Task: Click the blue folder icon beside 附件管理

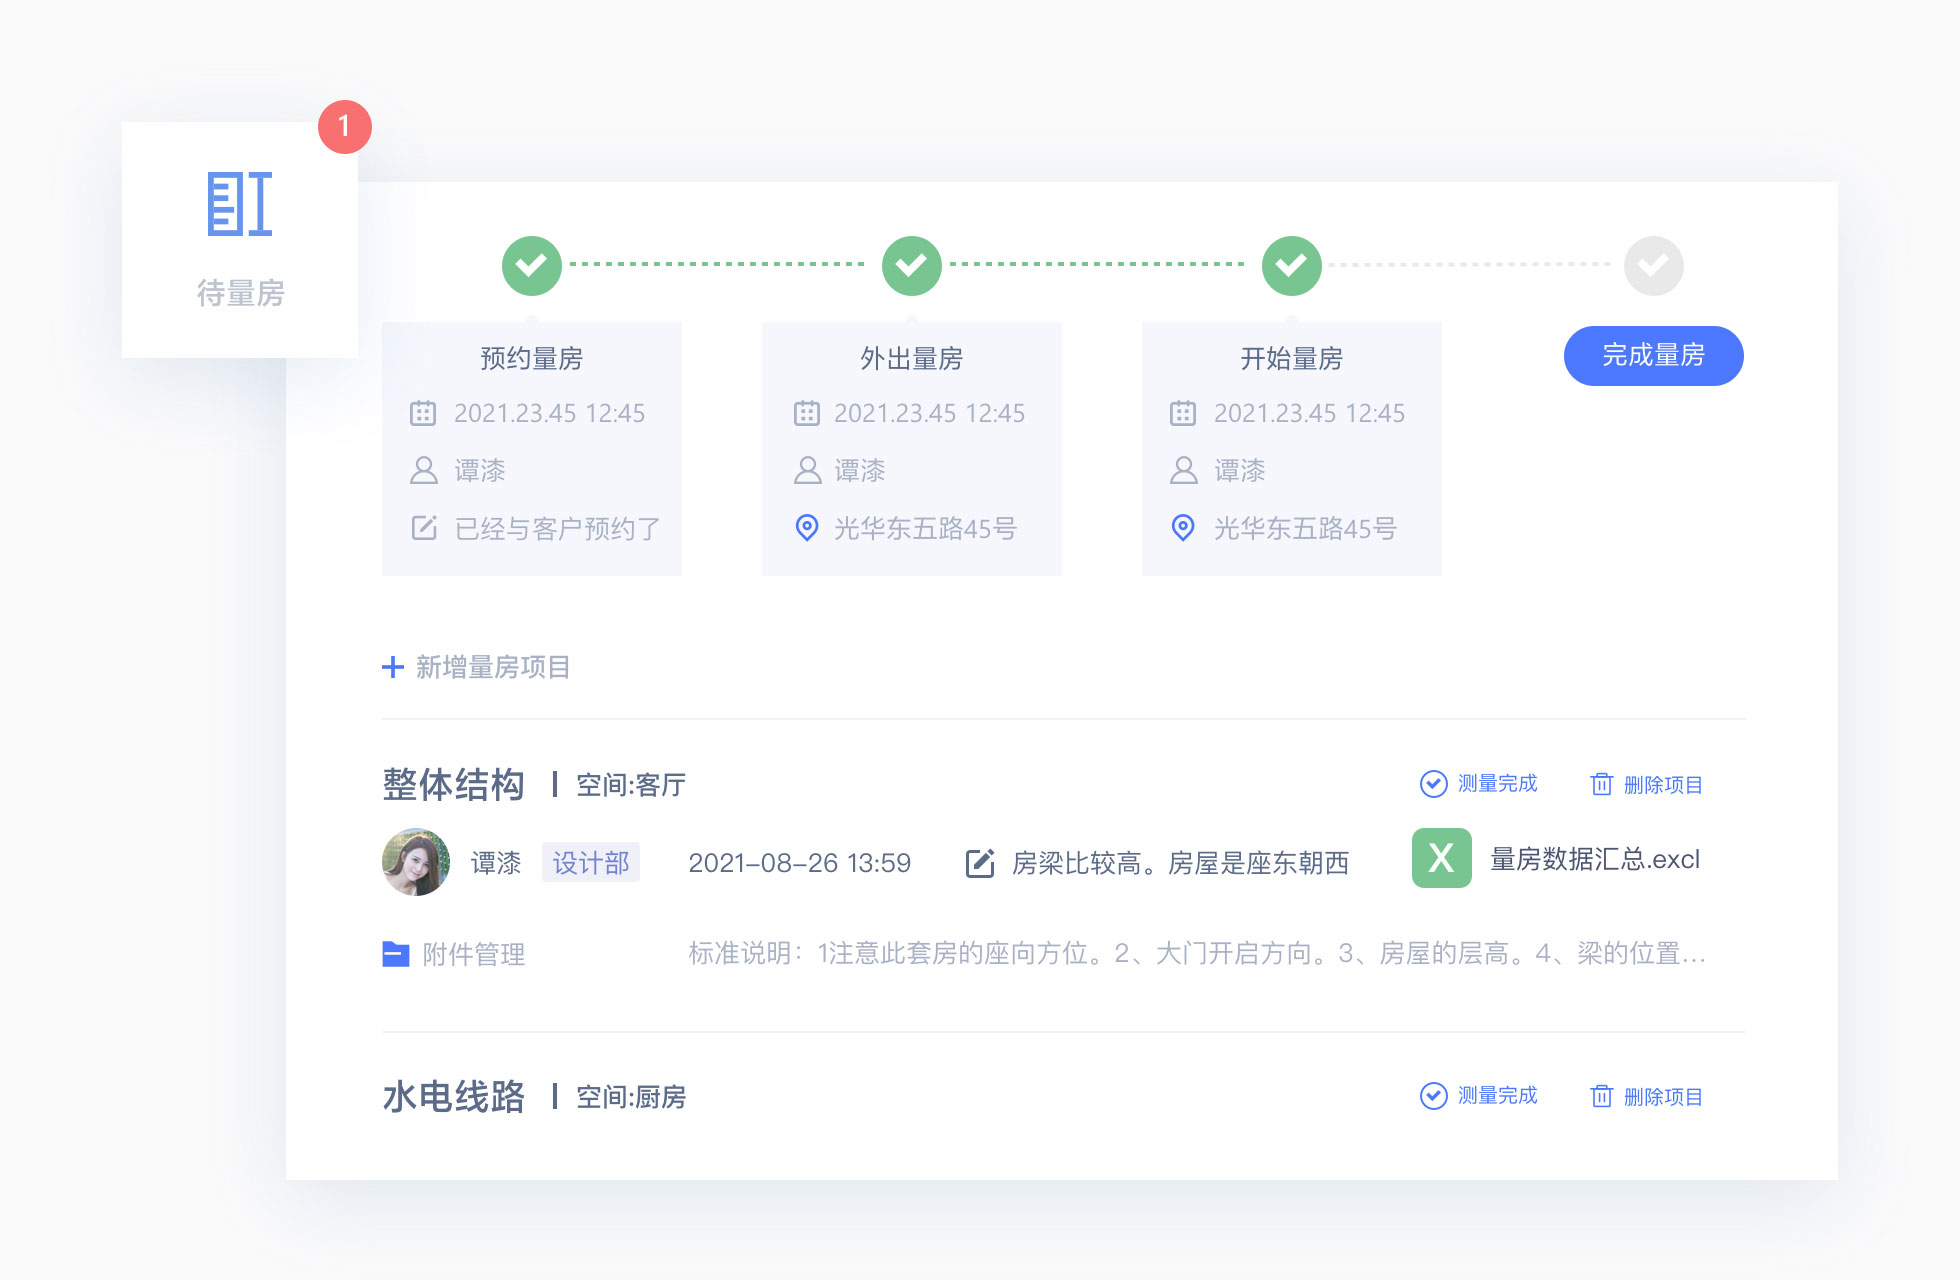Action: click(396, 954)
